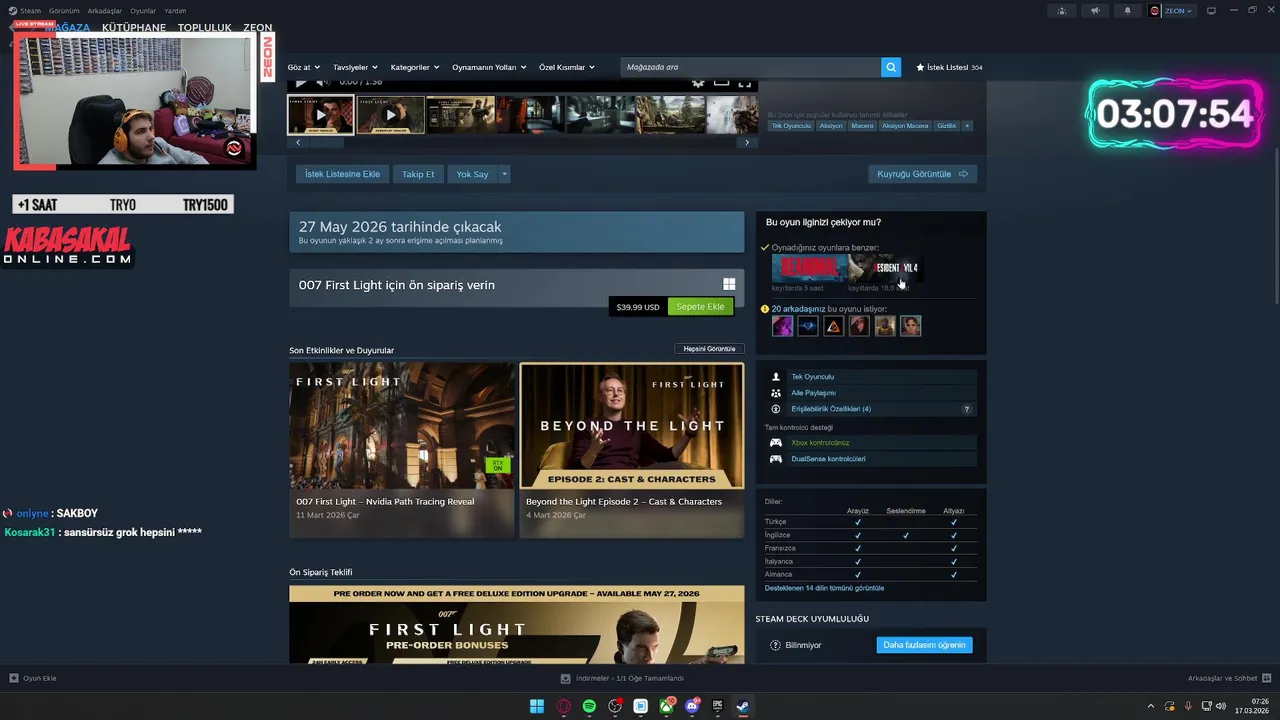
Task: Toggle fullscreen on the trailer player
Action: point(744,83)
